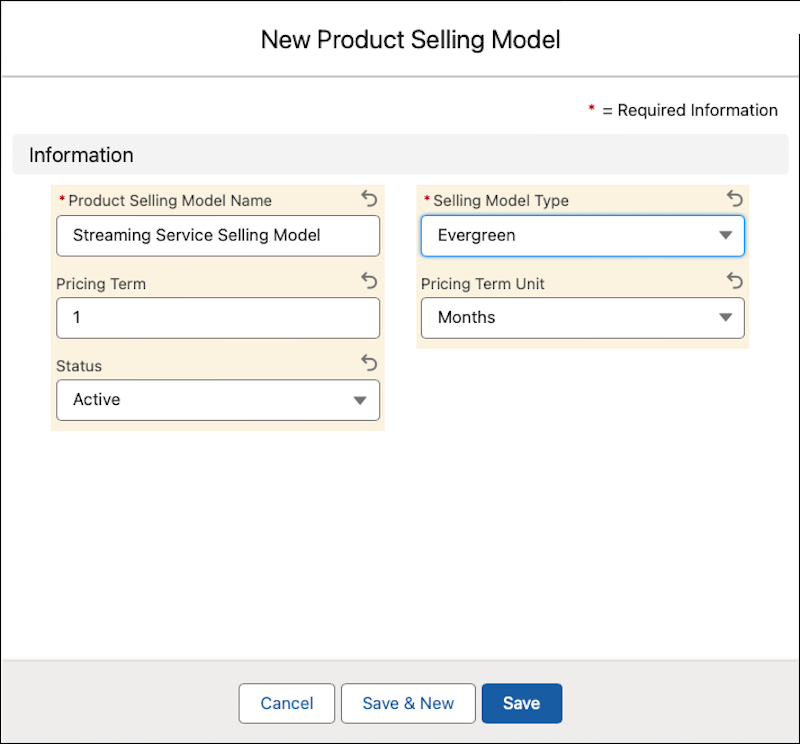This screenshot has width=800, height=744.
Task: Select the Cancel button
Action: pos(287,703)
